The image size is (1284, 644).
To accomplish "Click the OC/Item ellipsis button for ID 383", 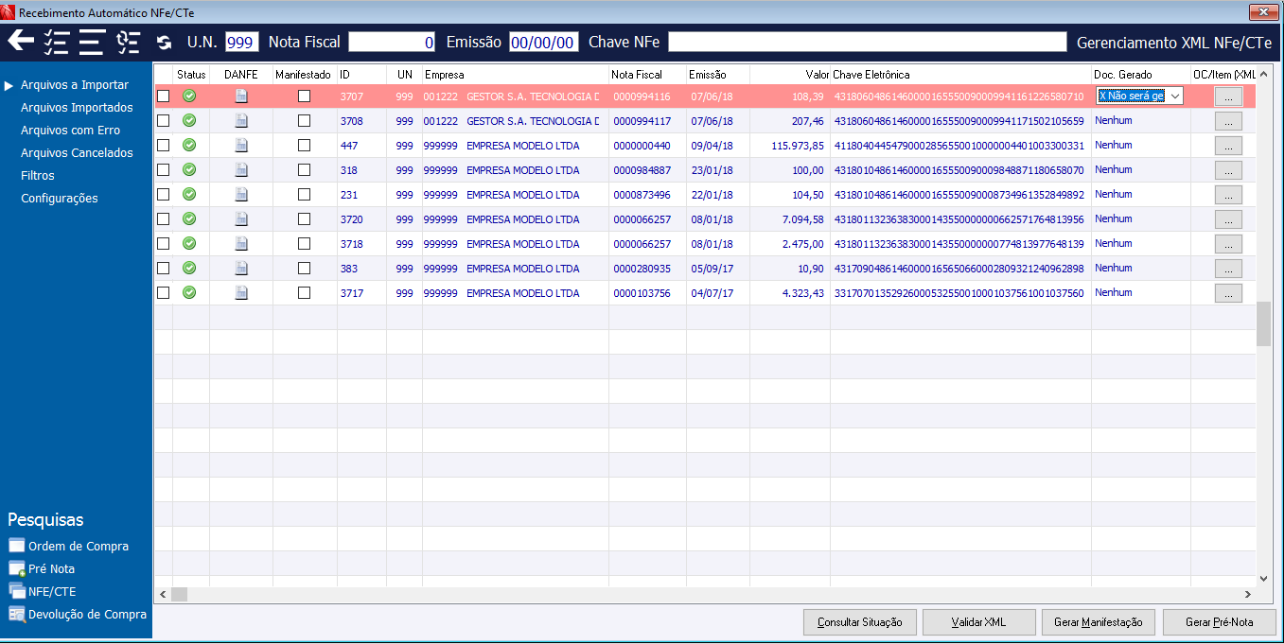I will coord(1228,269).
